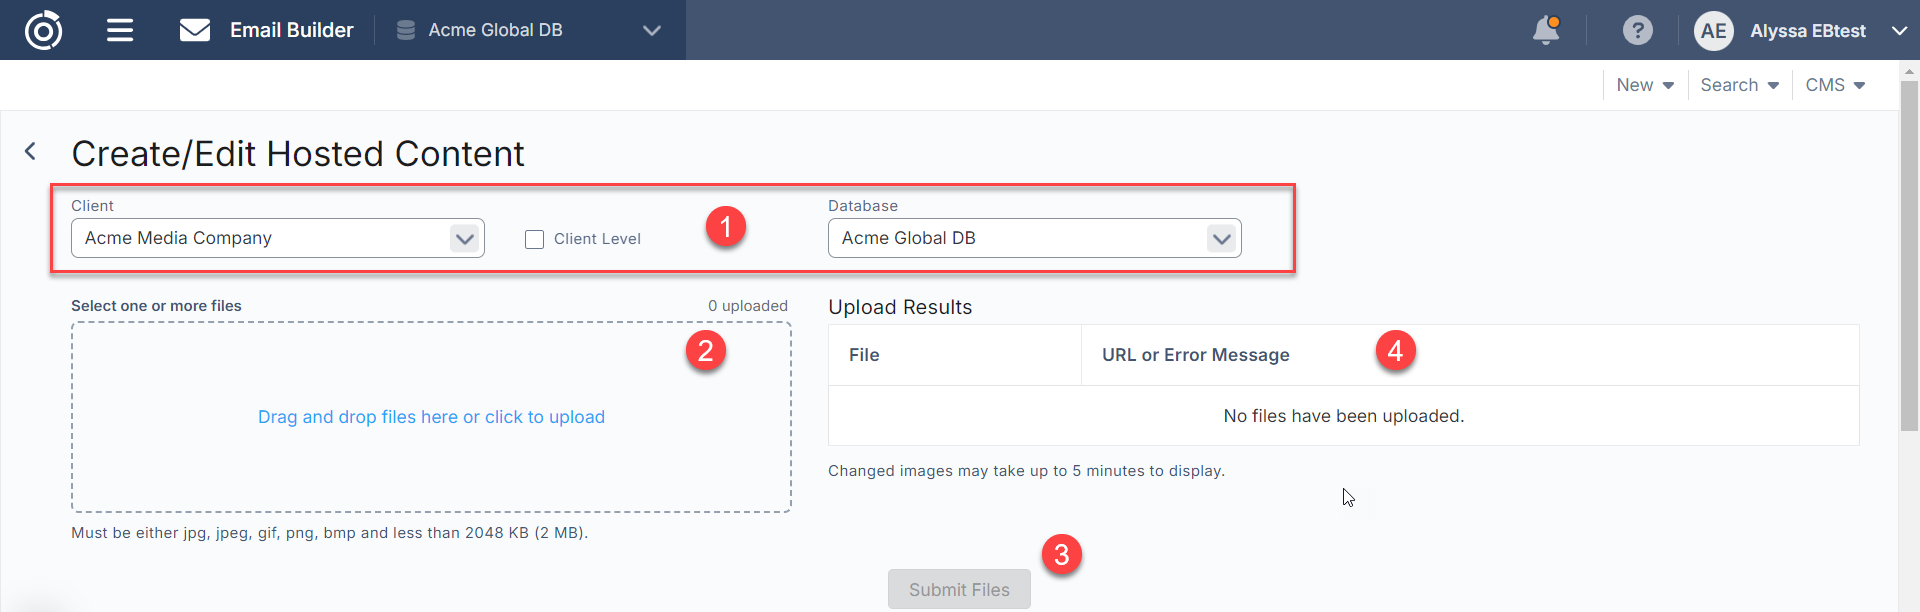
Task: Open the New menu
Action: [x=1645, y=85]
